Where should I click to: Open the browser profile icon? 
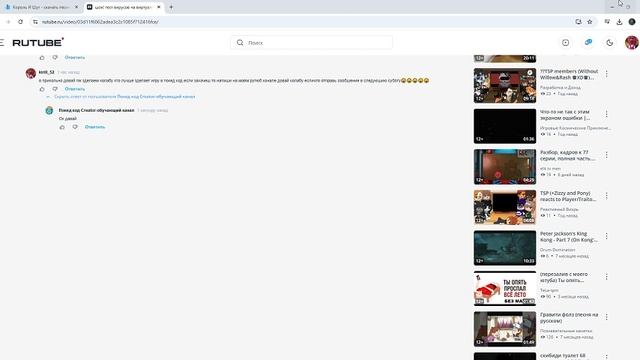coord(632,22)
